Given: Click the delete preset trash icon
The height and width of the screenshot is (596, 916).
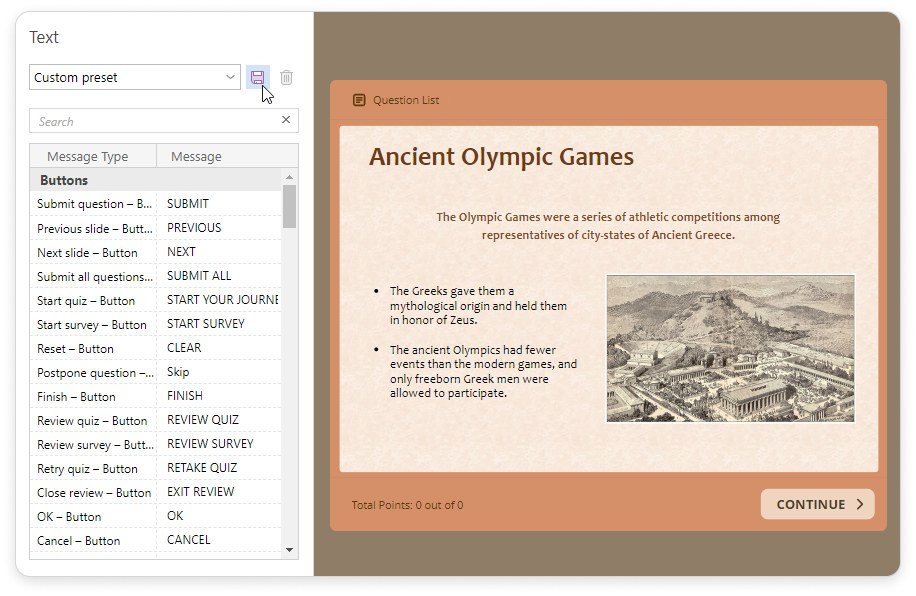Looking at the screenshot, I should [x=287, y=77].
